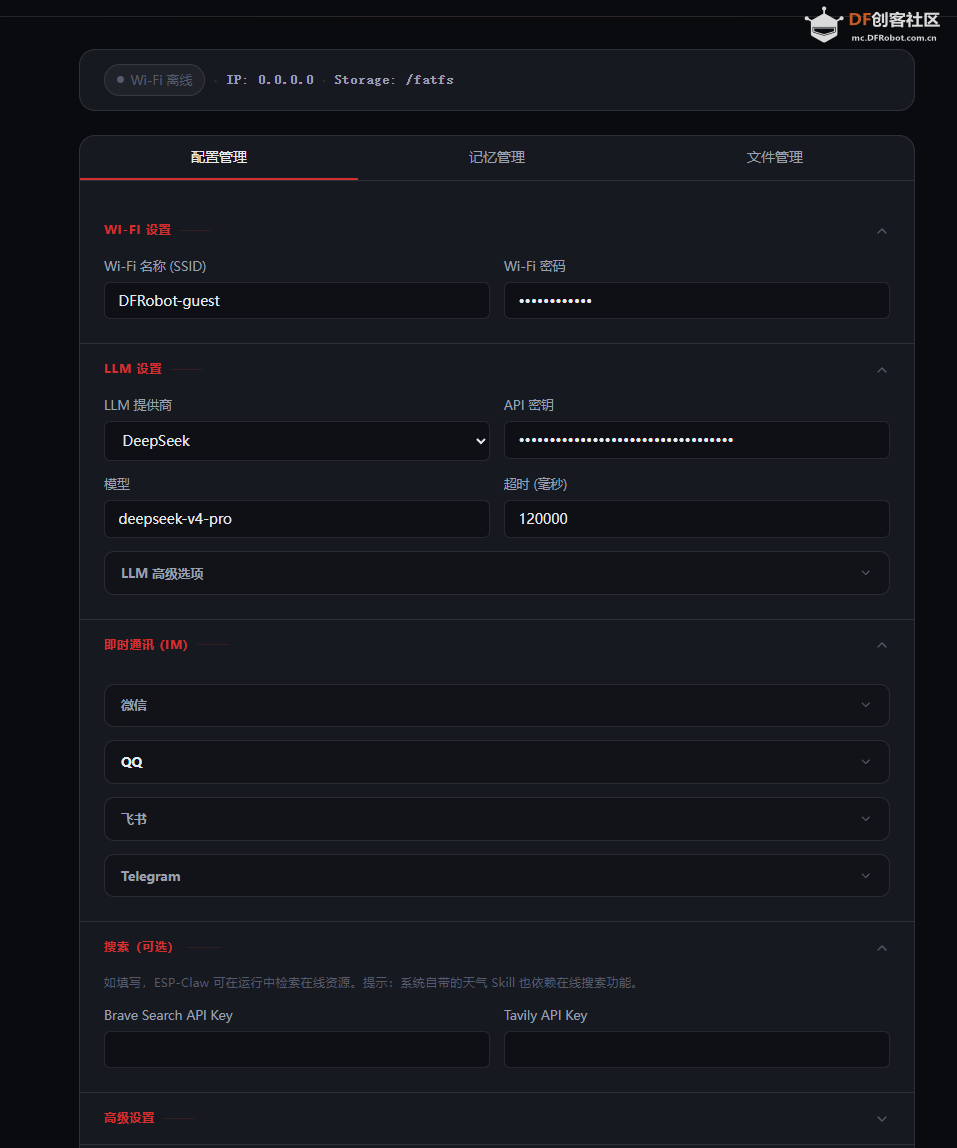This screenshot has height=1148, width=957.
Task: Collapse the WI-FI 设置 section
Action: pos(881,230)
